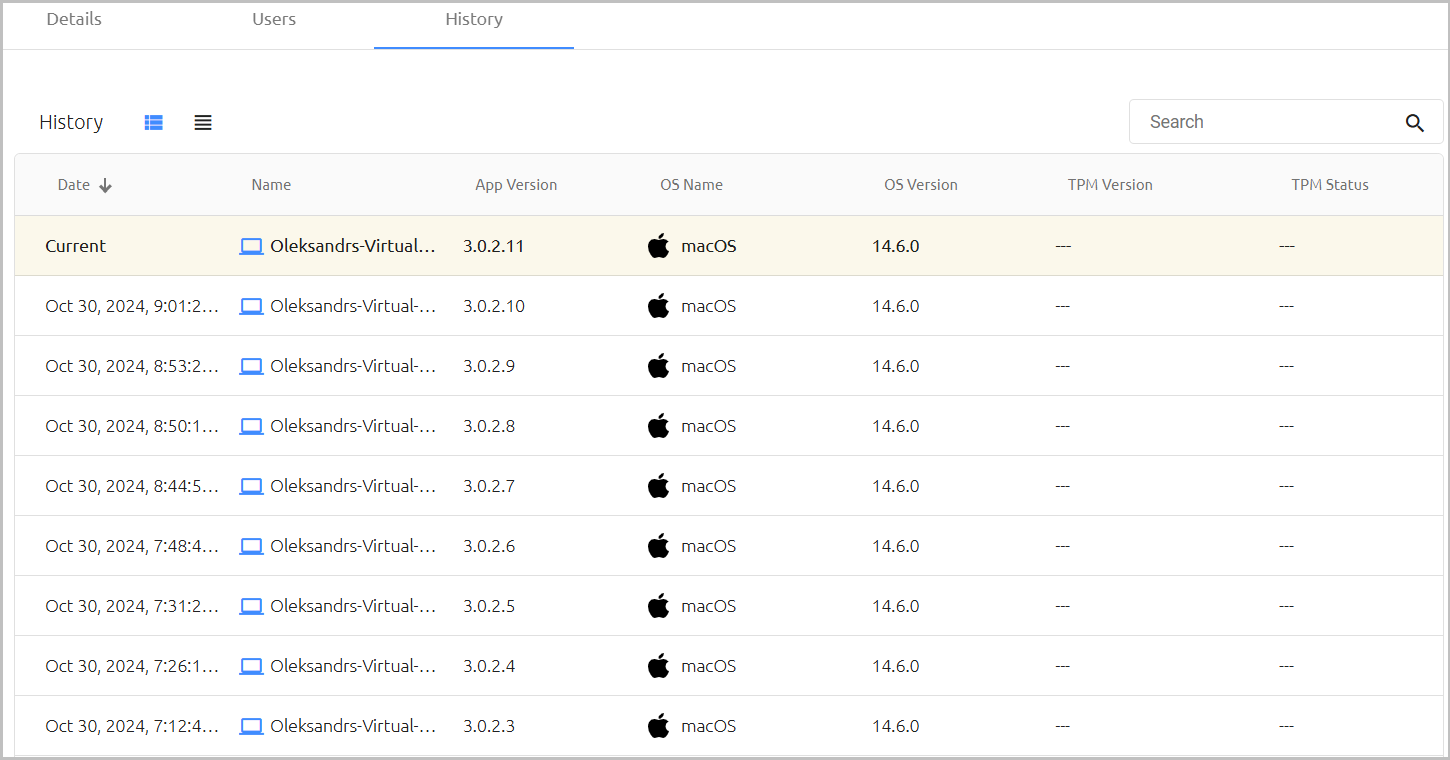This screenshot has width=1450, height=760.
Task: Click laptop icon in the 3.0.2.3 row
Action: tap(251, 726)
